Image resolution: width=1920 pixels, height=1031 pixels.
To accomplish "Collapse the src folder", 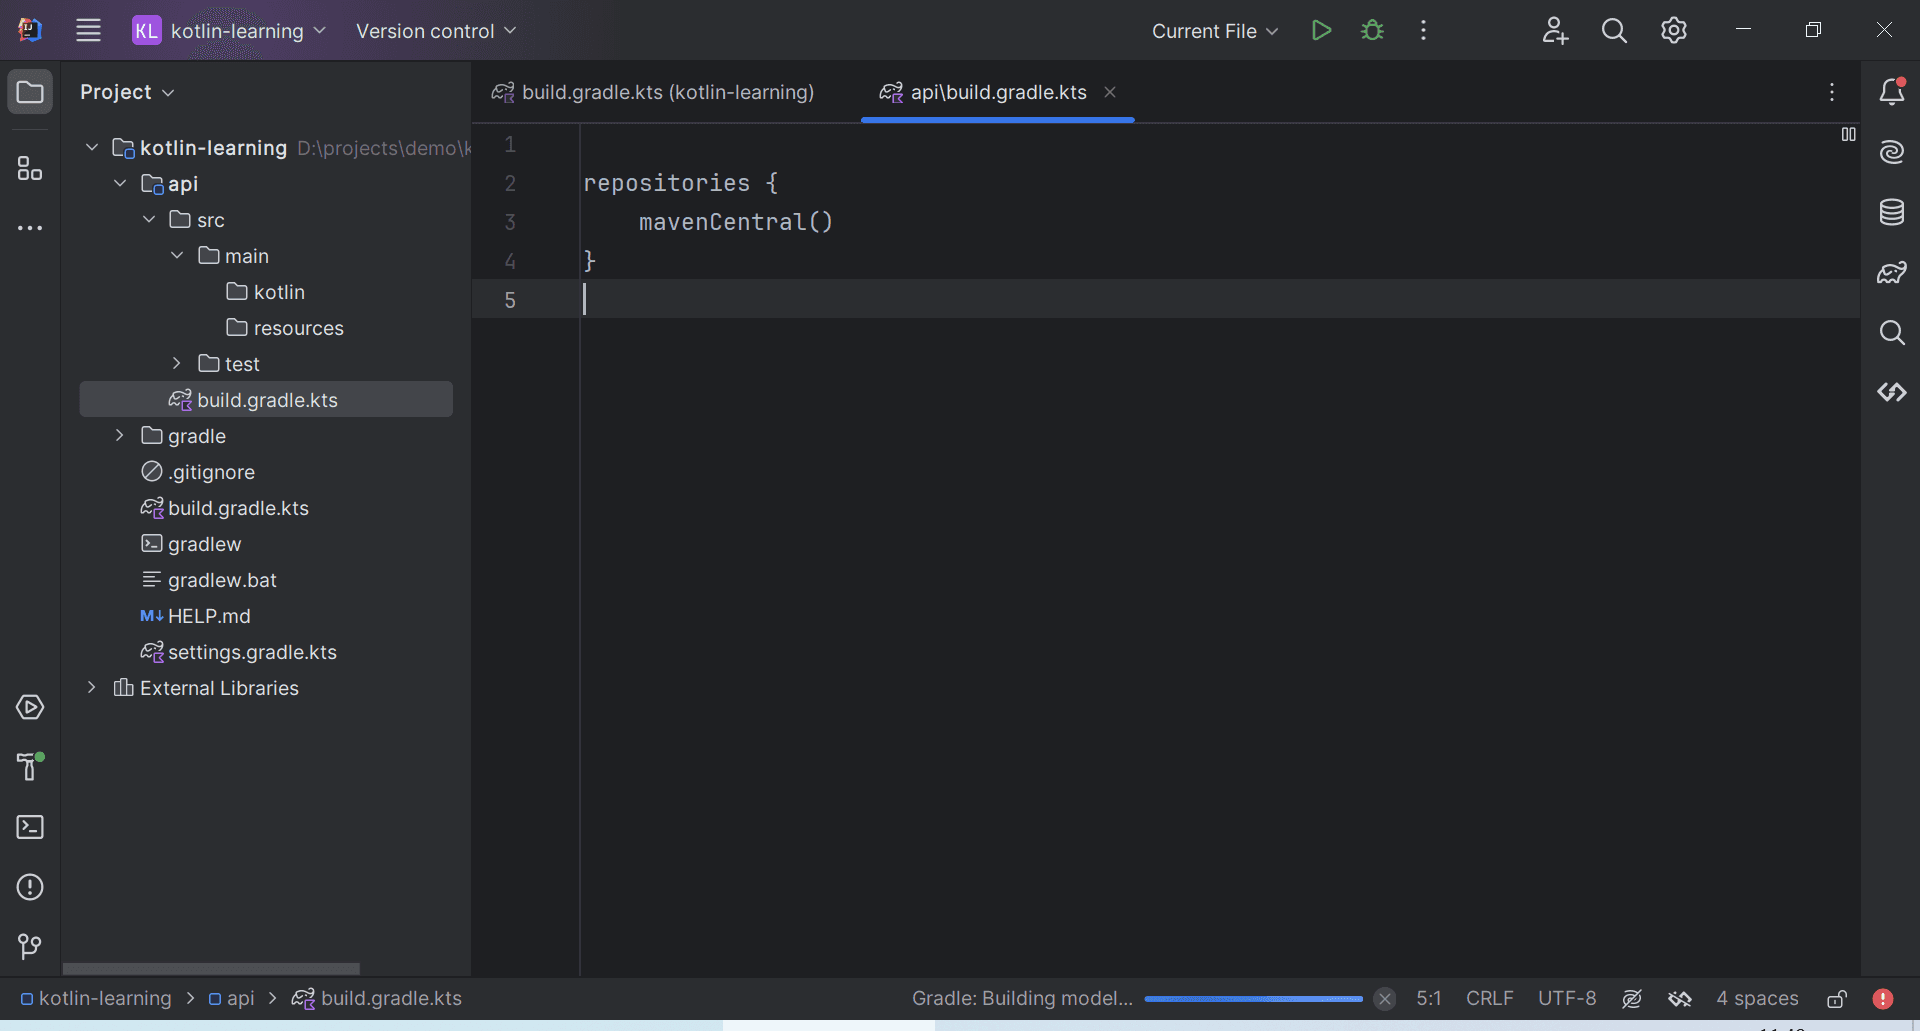I will pyautogui.click(x=149, y=220).
